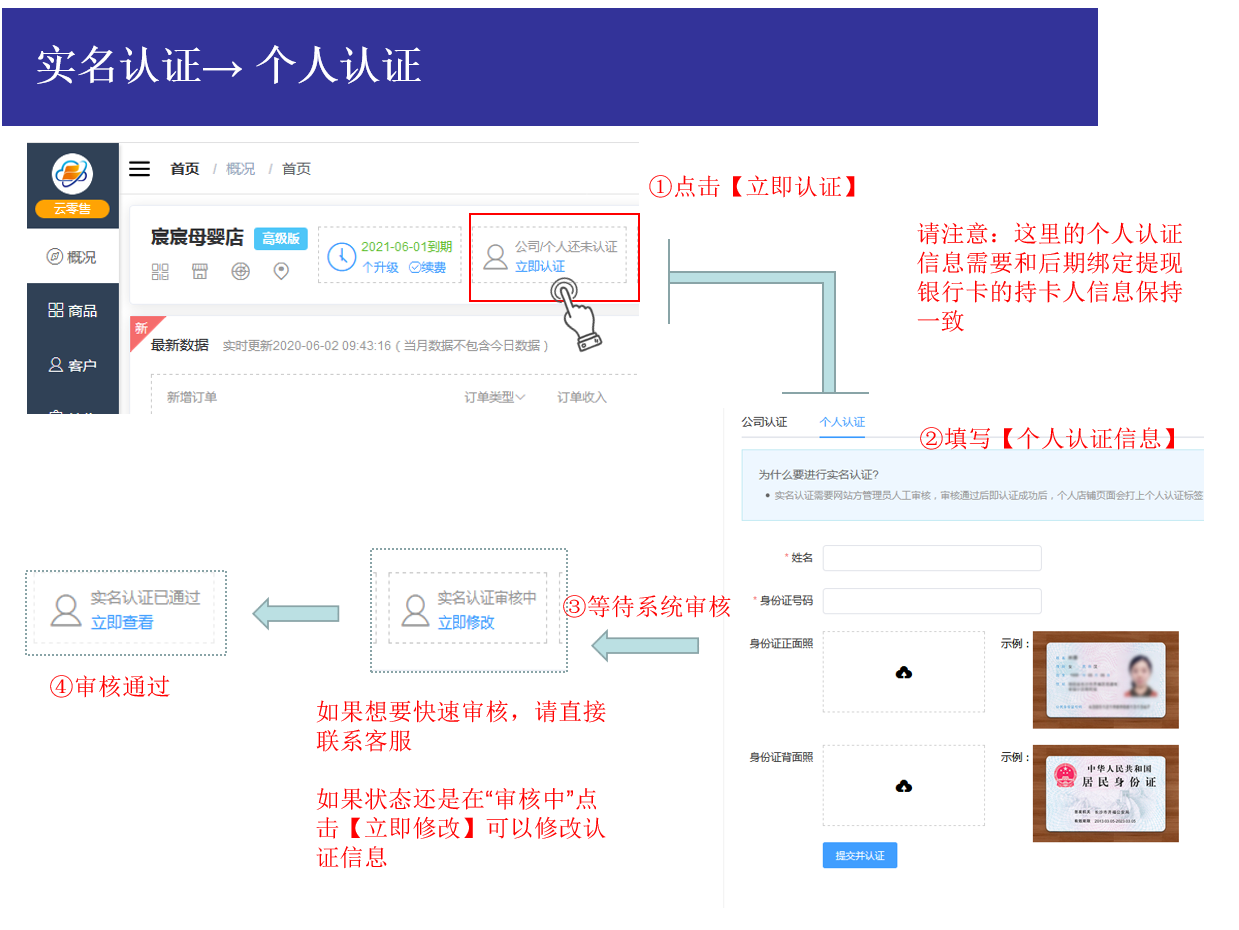Click the 云零售 logo icon
The height and width of the screenshot is (930, 1239).
[x=72, y=174]
